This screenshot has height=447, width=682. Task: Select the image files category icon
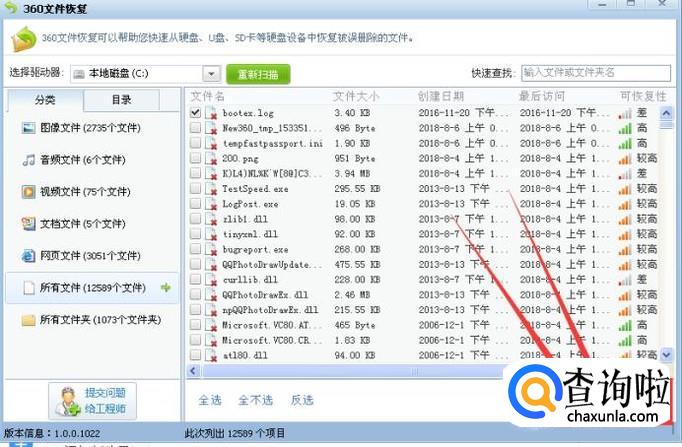point(28,128)
